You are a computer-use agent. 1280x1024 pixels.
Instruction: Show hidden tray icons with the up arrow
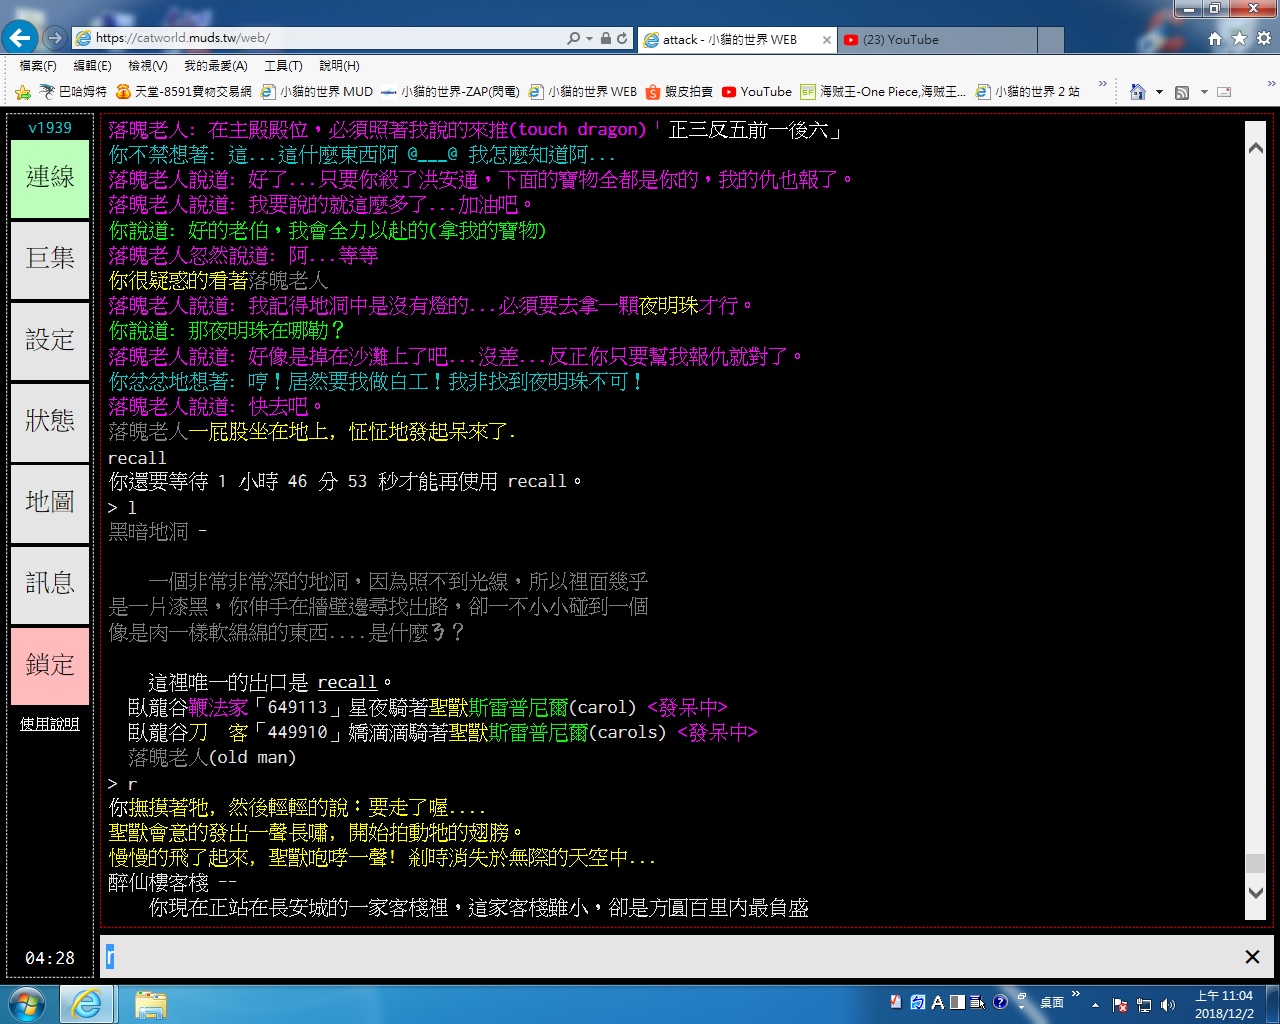tap(1095, 1004)
